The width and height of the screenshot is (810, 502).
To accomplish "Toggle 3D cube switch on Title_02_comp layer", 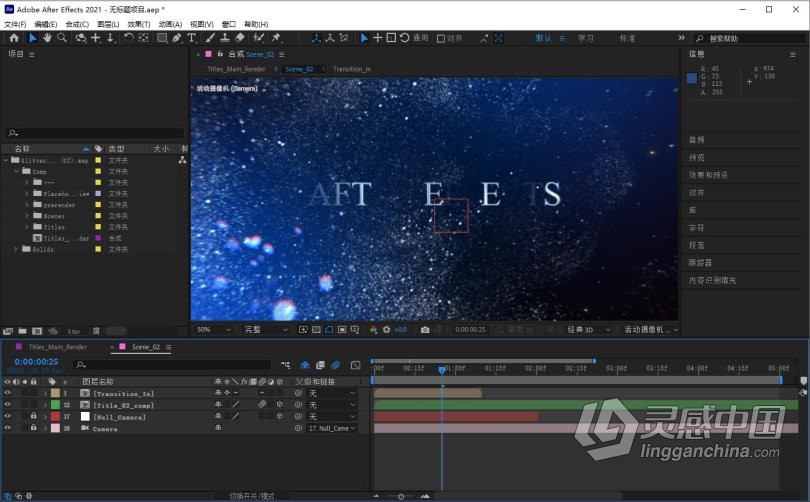I will 279,405.
